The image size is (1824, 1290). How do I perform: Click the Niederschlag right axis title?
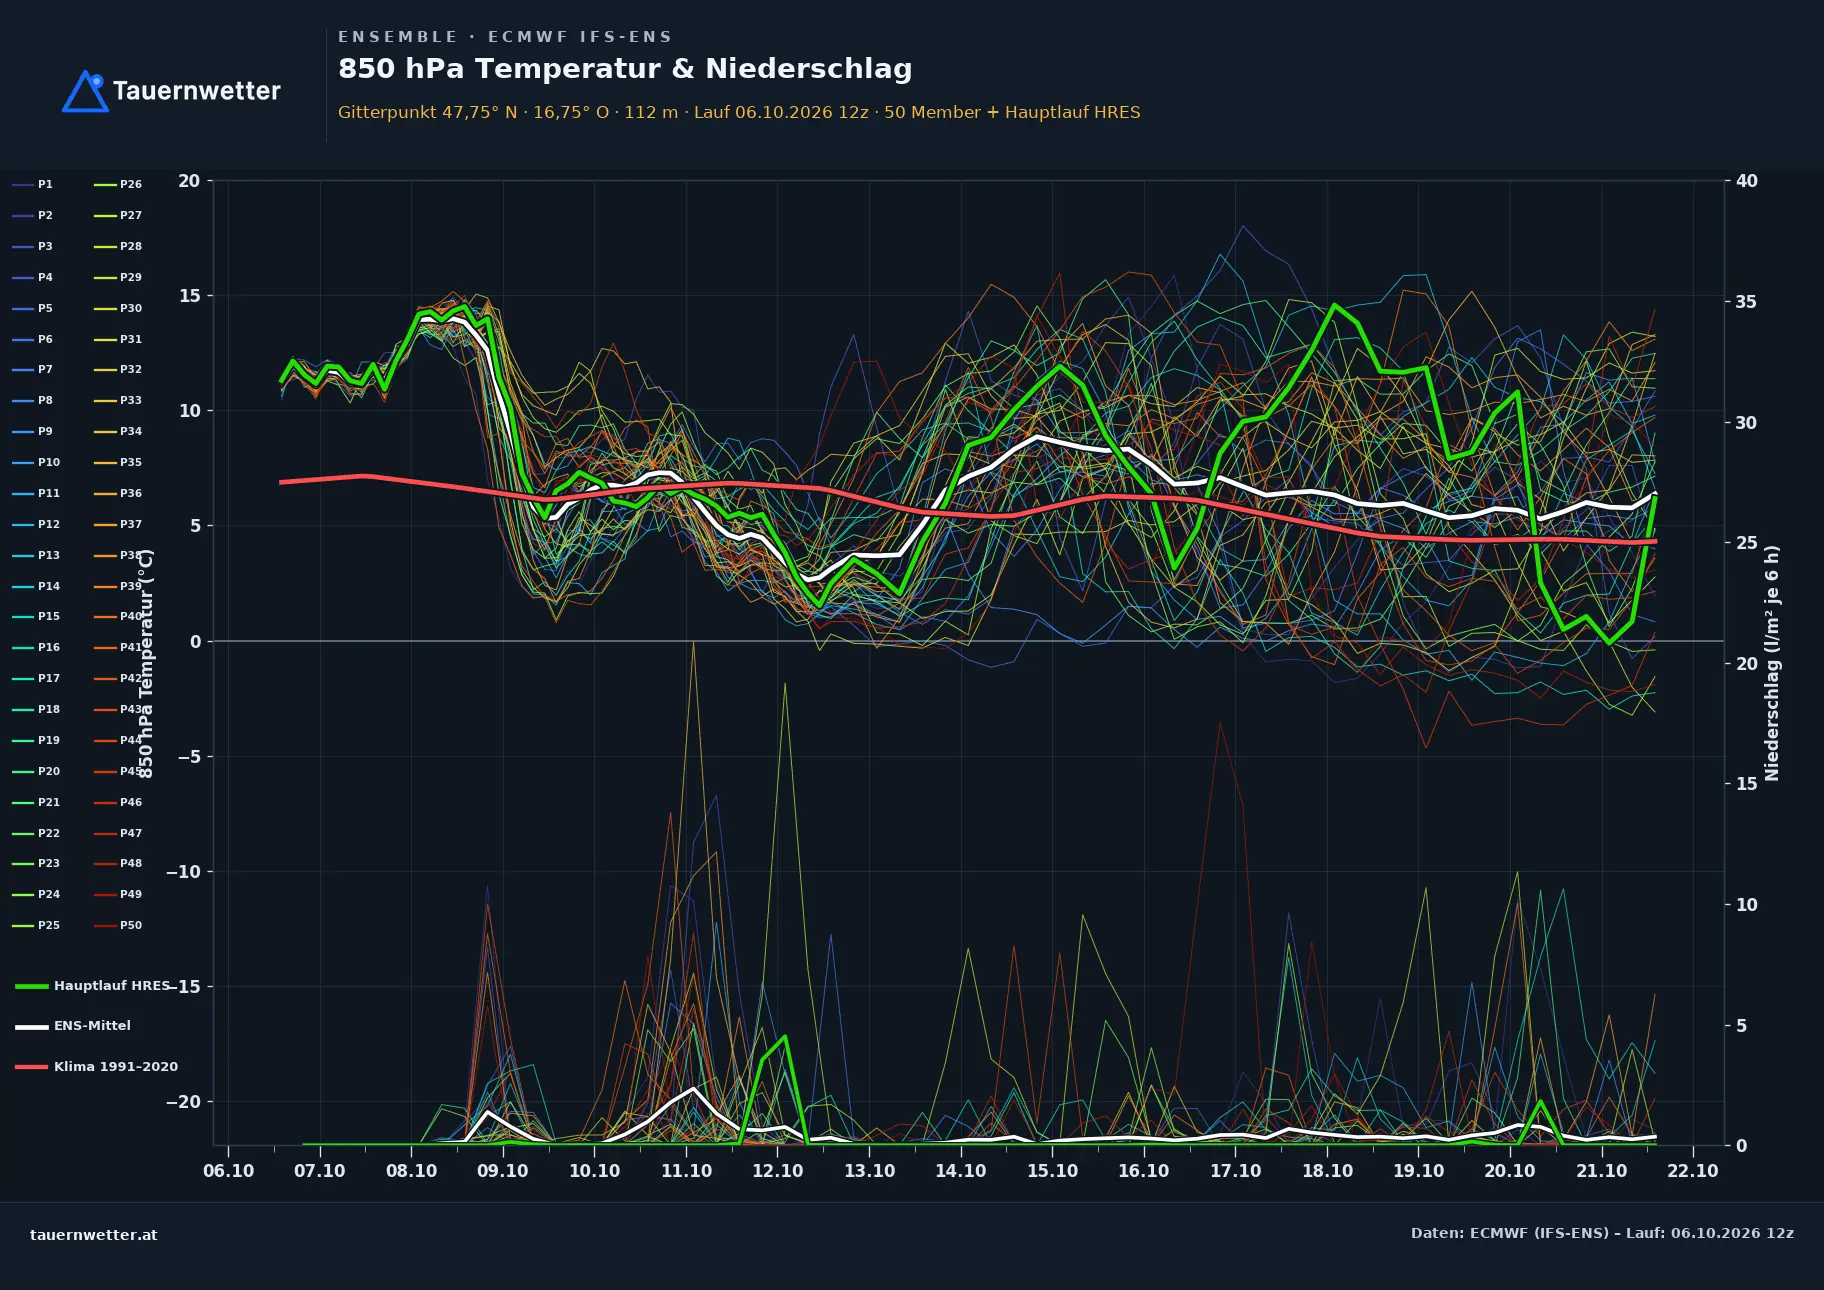click(1772, 663)
